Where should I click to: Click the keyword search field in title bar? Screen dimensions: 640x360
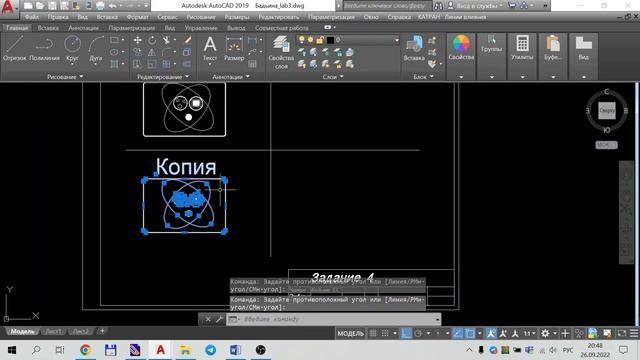[387, 6]
